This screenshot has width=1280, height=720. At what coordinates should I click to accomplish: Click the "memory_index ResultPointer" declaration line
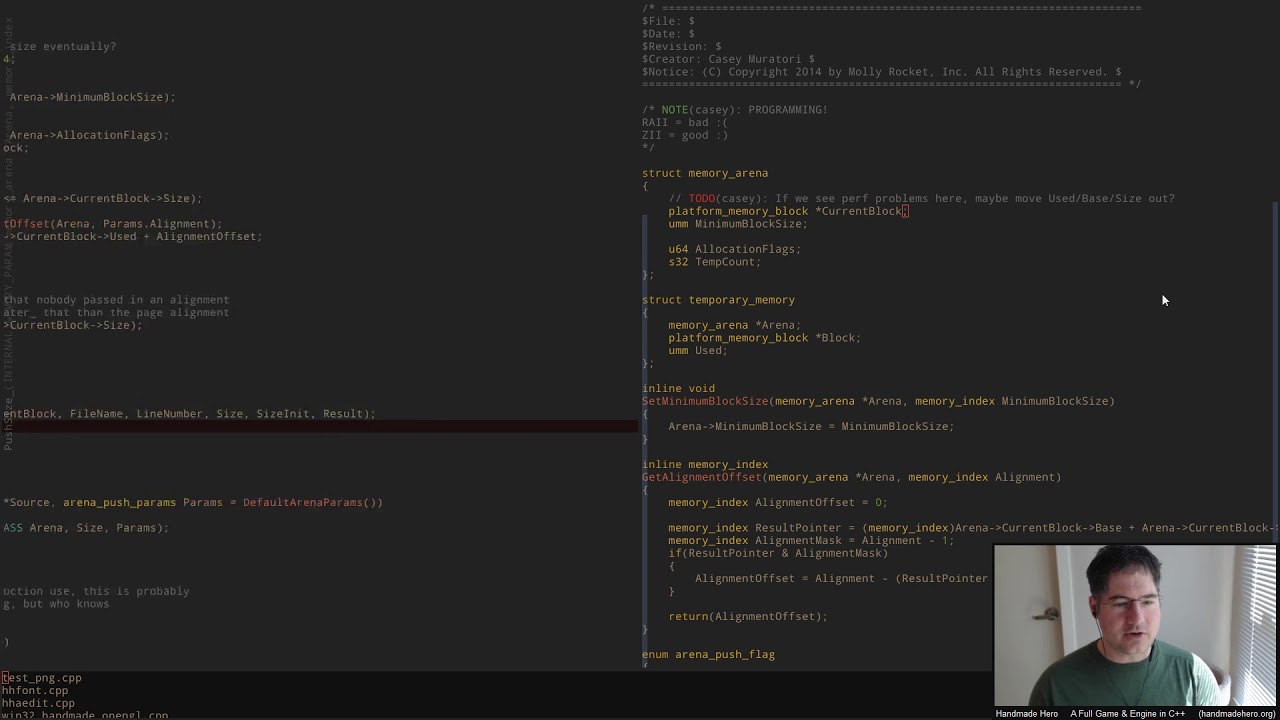[x=973, y=528]
